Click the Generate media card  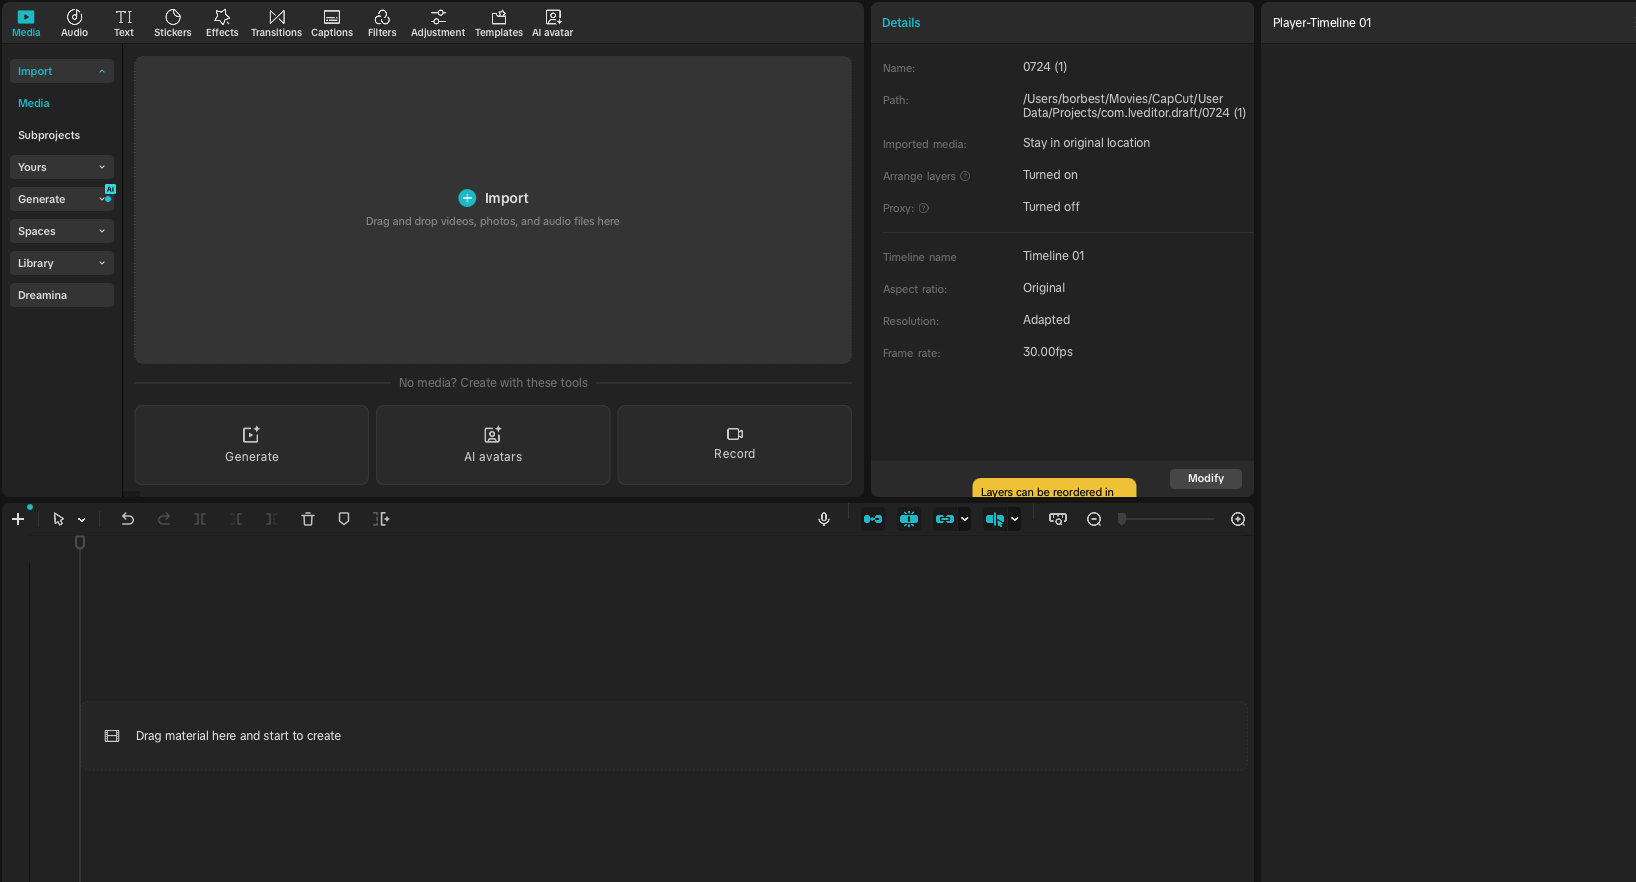pos(252,445)
